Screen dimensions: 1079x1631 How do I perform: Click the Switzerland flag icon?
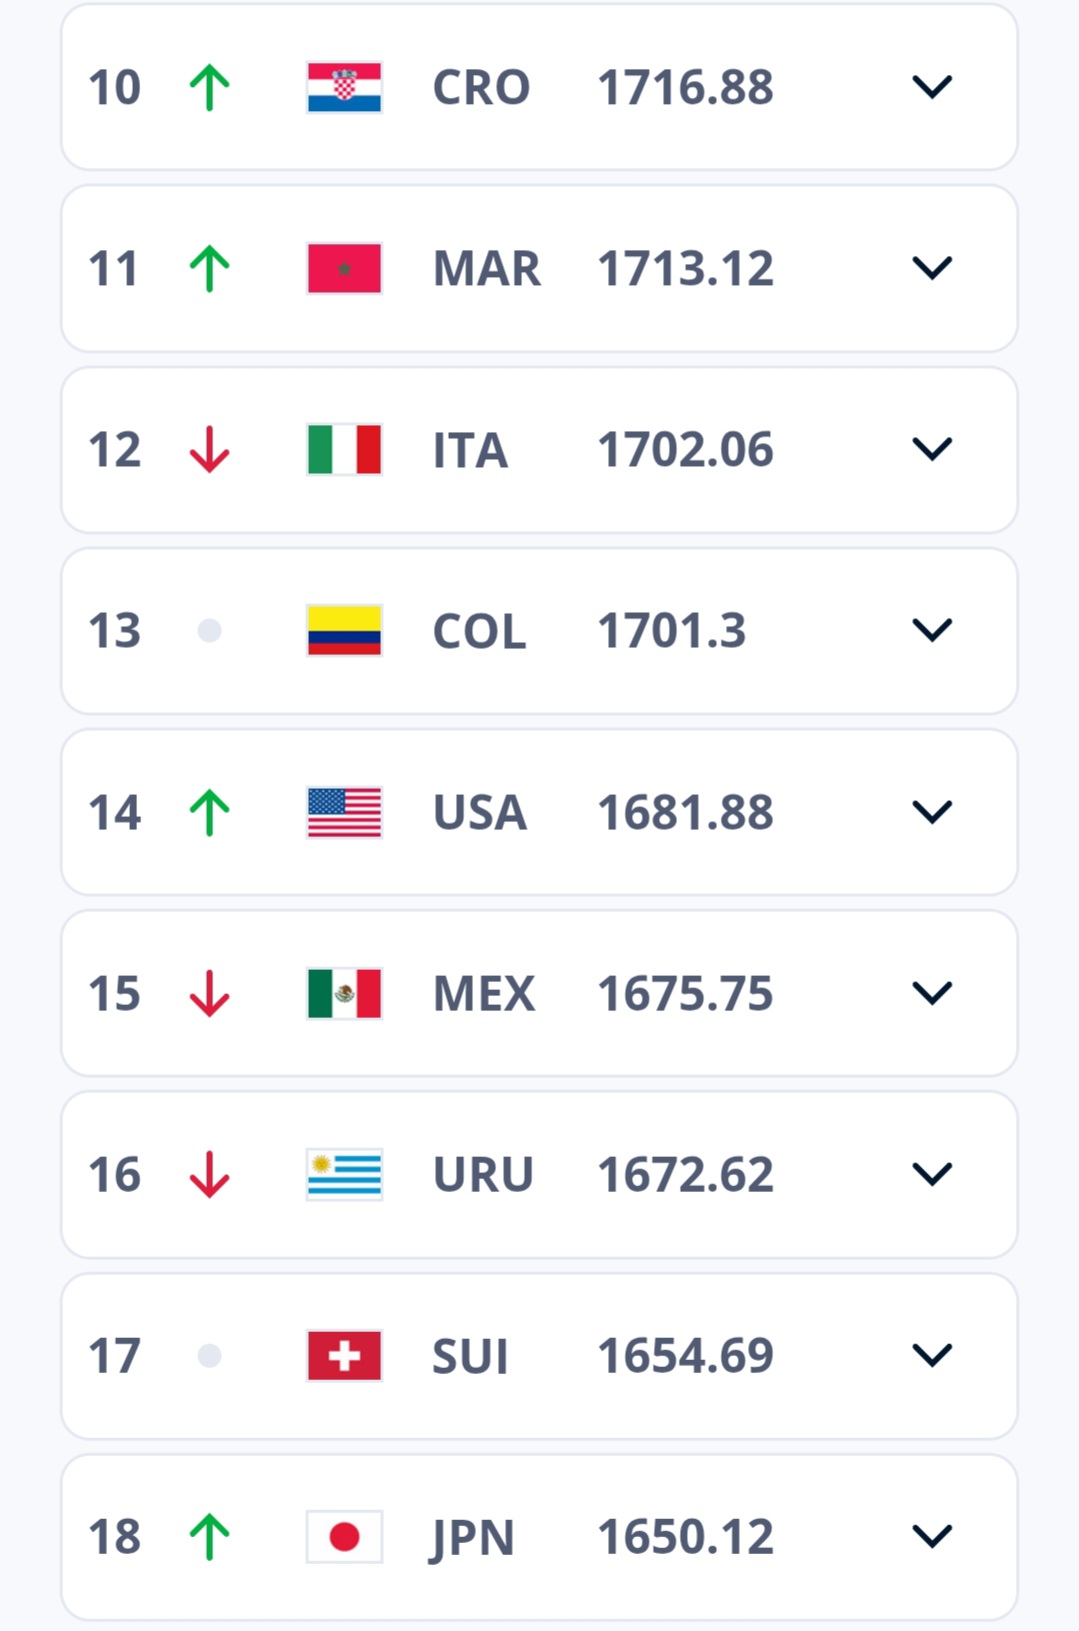click(344, 1355)
